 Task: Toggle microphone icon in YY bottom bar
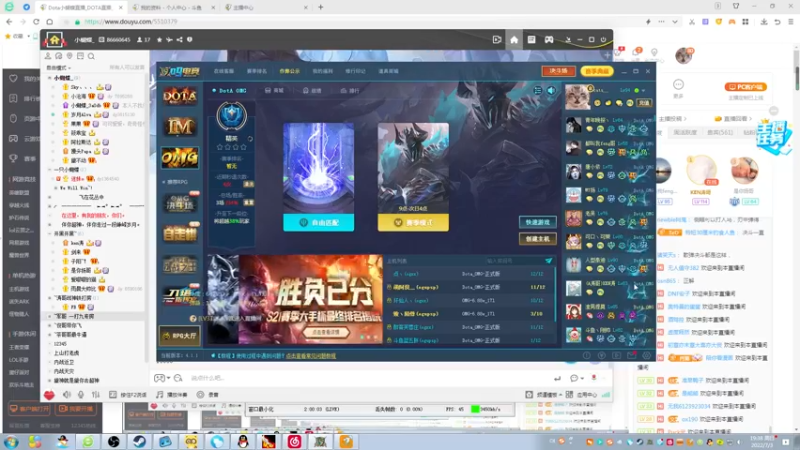point(81,394)
